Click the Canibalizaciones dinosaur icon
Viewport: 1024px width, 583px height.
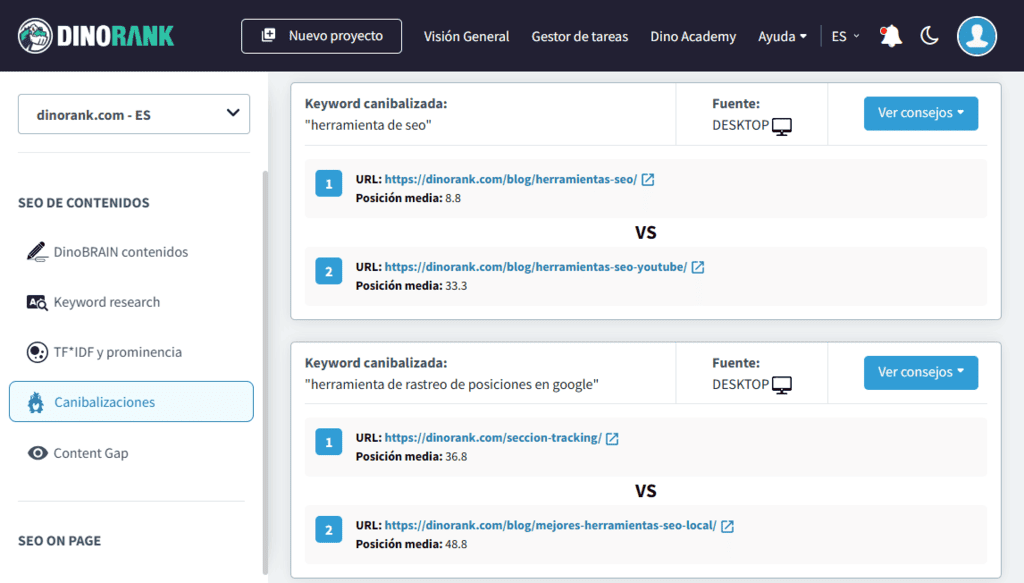click(36, 402)
